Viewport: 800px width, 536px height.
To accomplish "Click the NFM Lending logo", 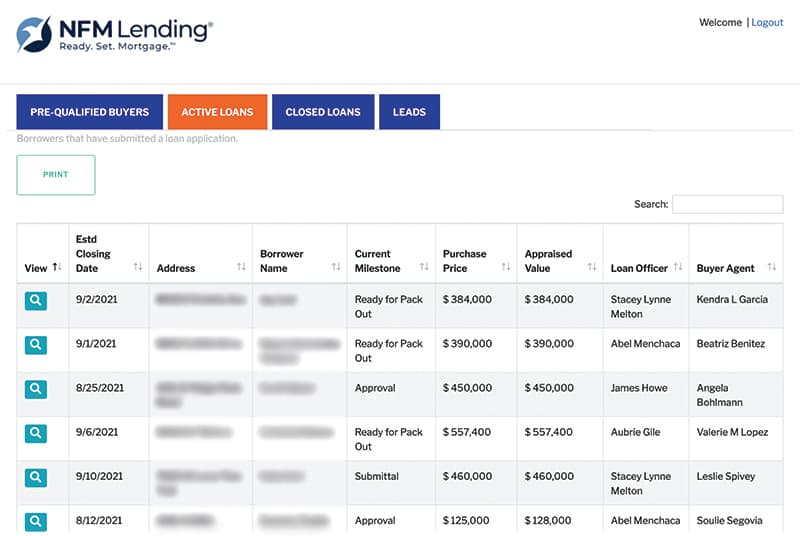I will [114, 34].
